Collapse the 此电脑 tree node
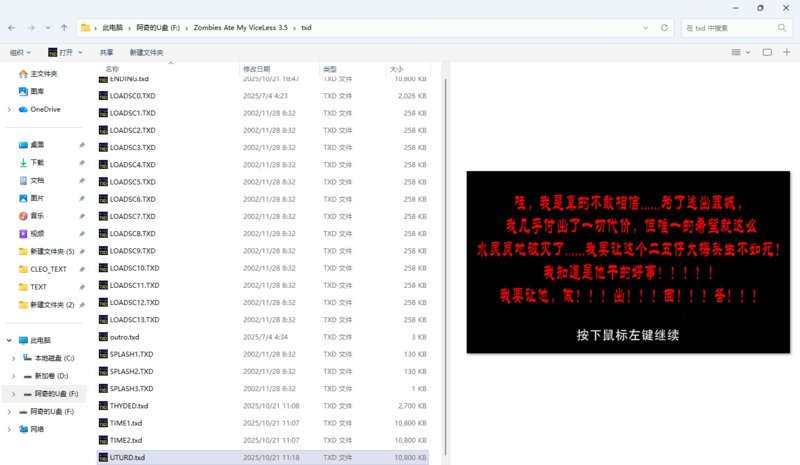Image resolution: width=800 pixels, height=465 pixels. 9,340
